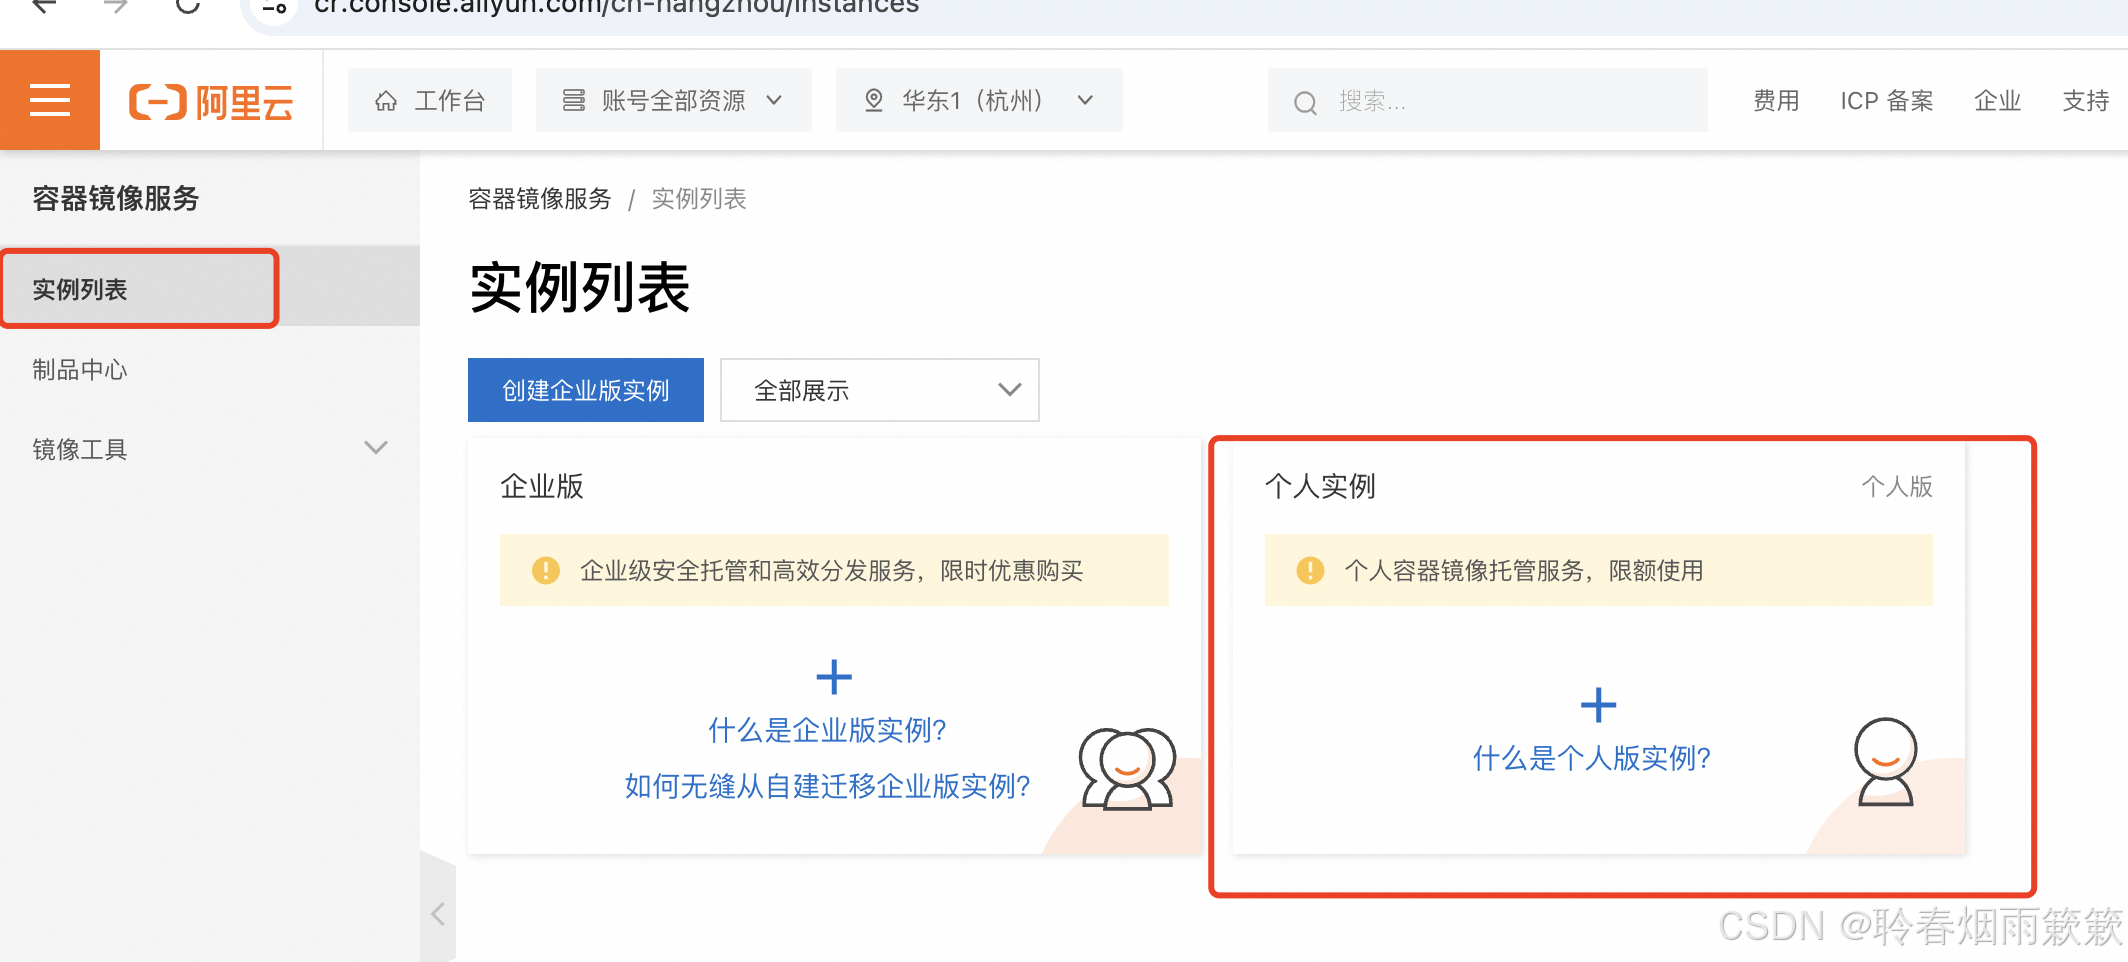
Task: Click the magnifier search icon
Action: click(1305, 102)
